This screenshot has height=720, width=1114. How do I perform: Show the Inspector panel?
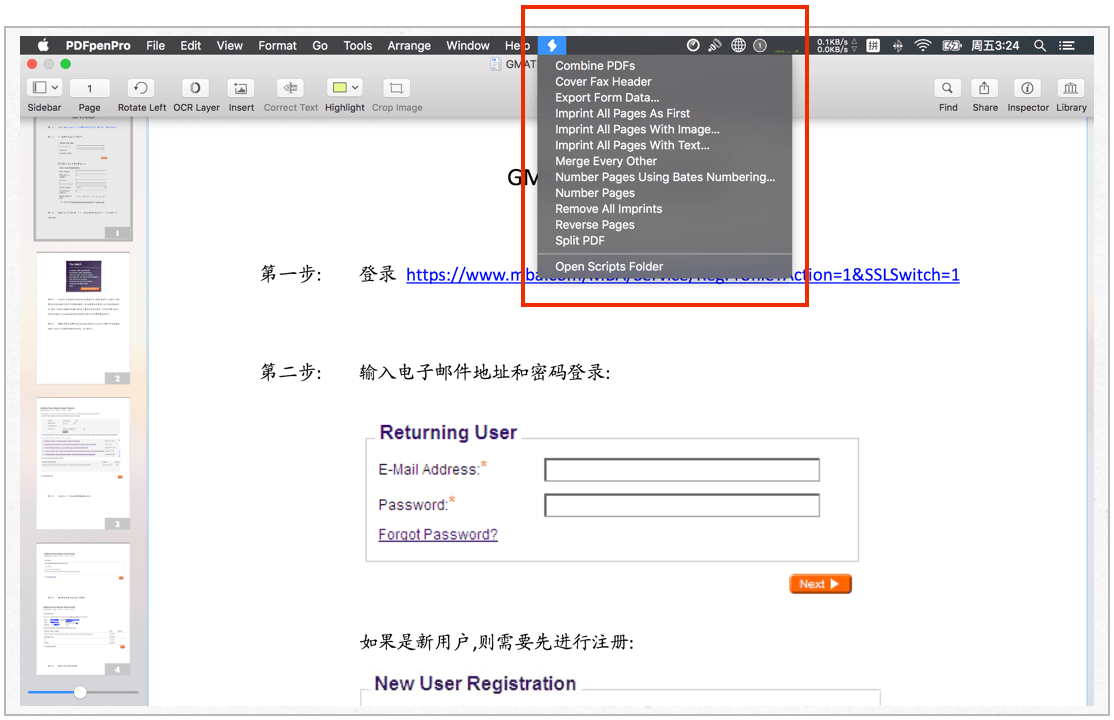tap(1027, 87)
